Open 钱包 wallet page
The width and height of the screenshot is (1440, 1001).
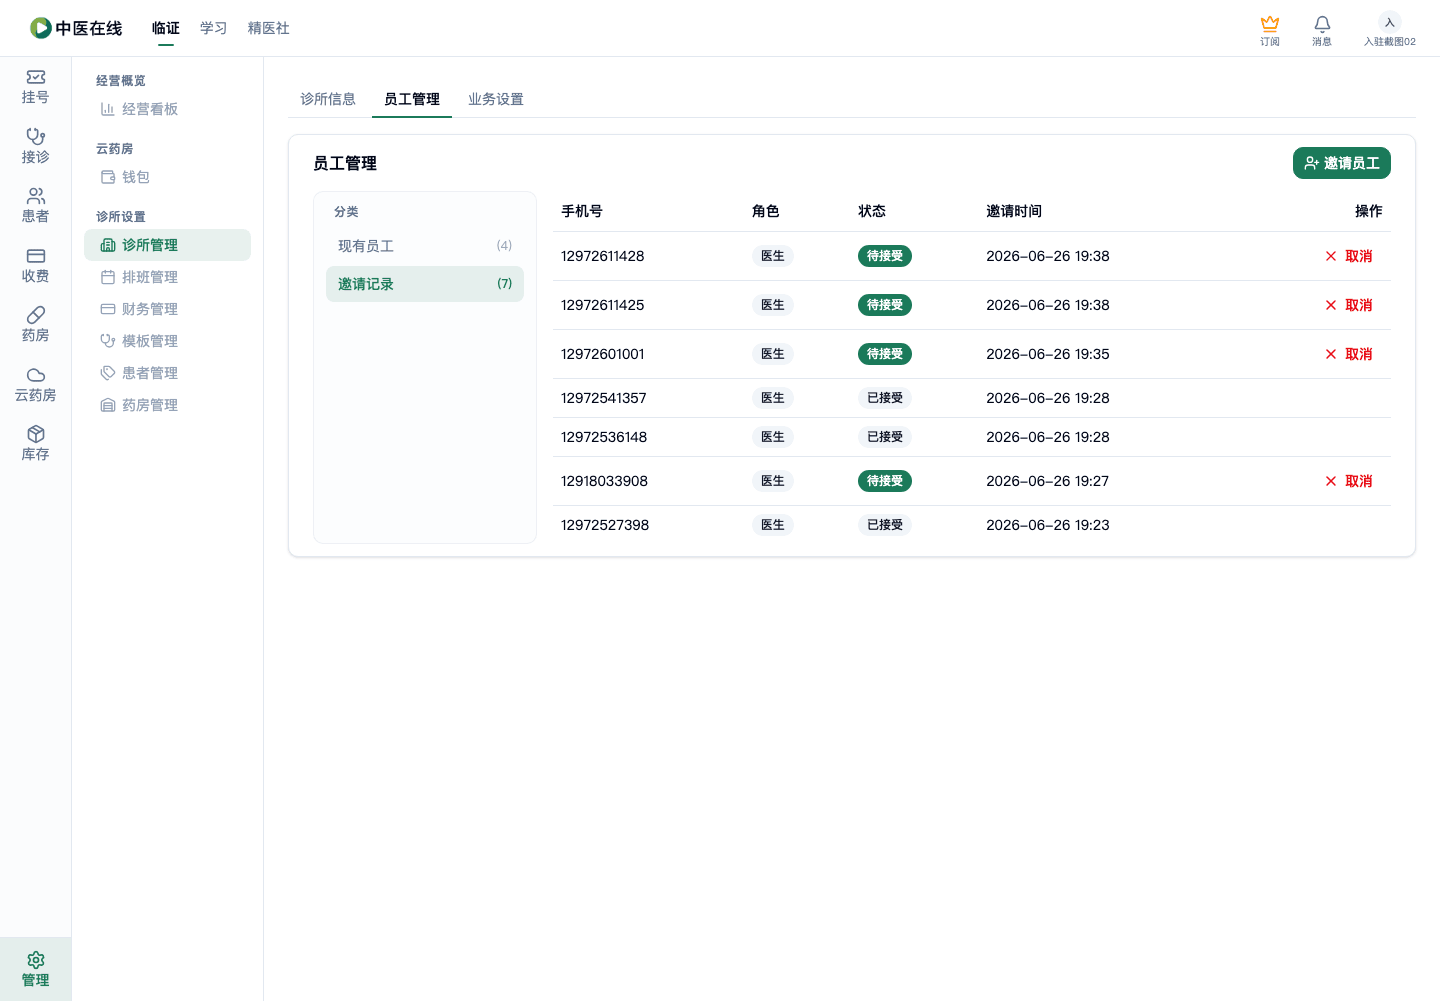tap(167, 177)
